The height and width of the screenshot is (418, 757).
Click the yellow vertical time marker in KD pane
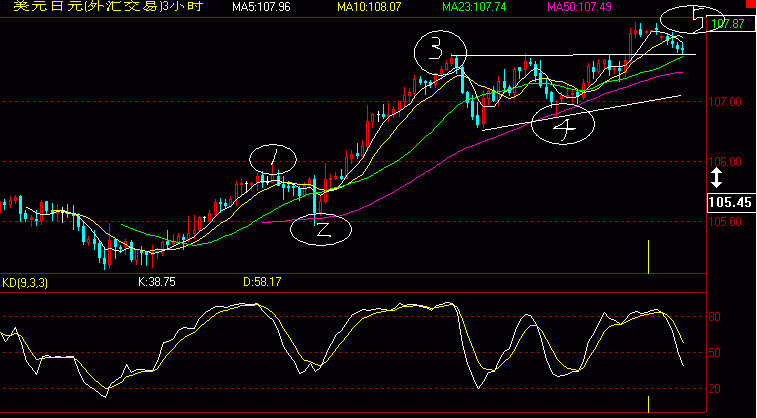[x=648, y=404]
